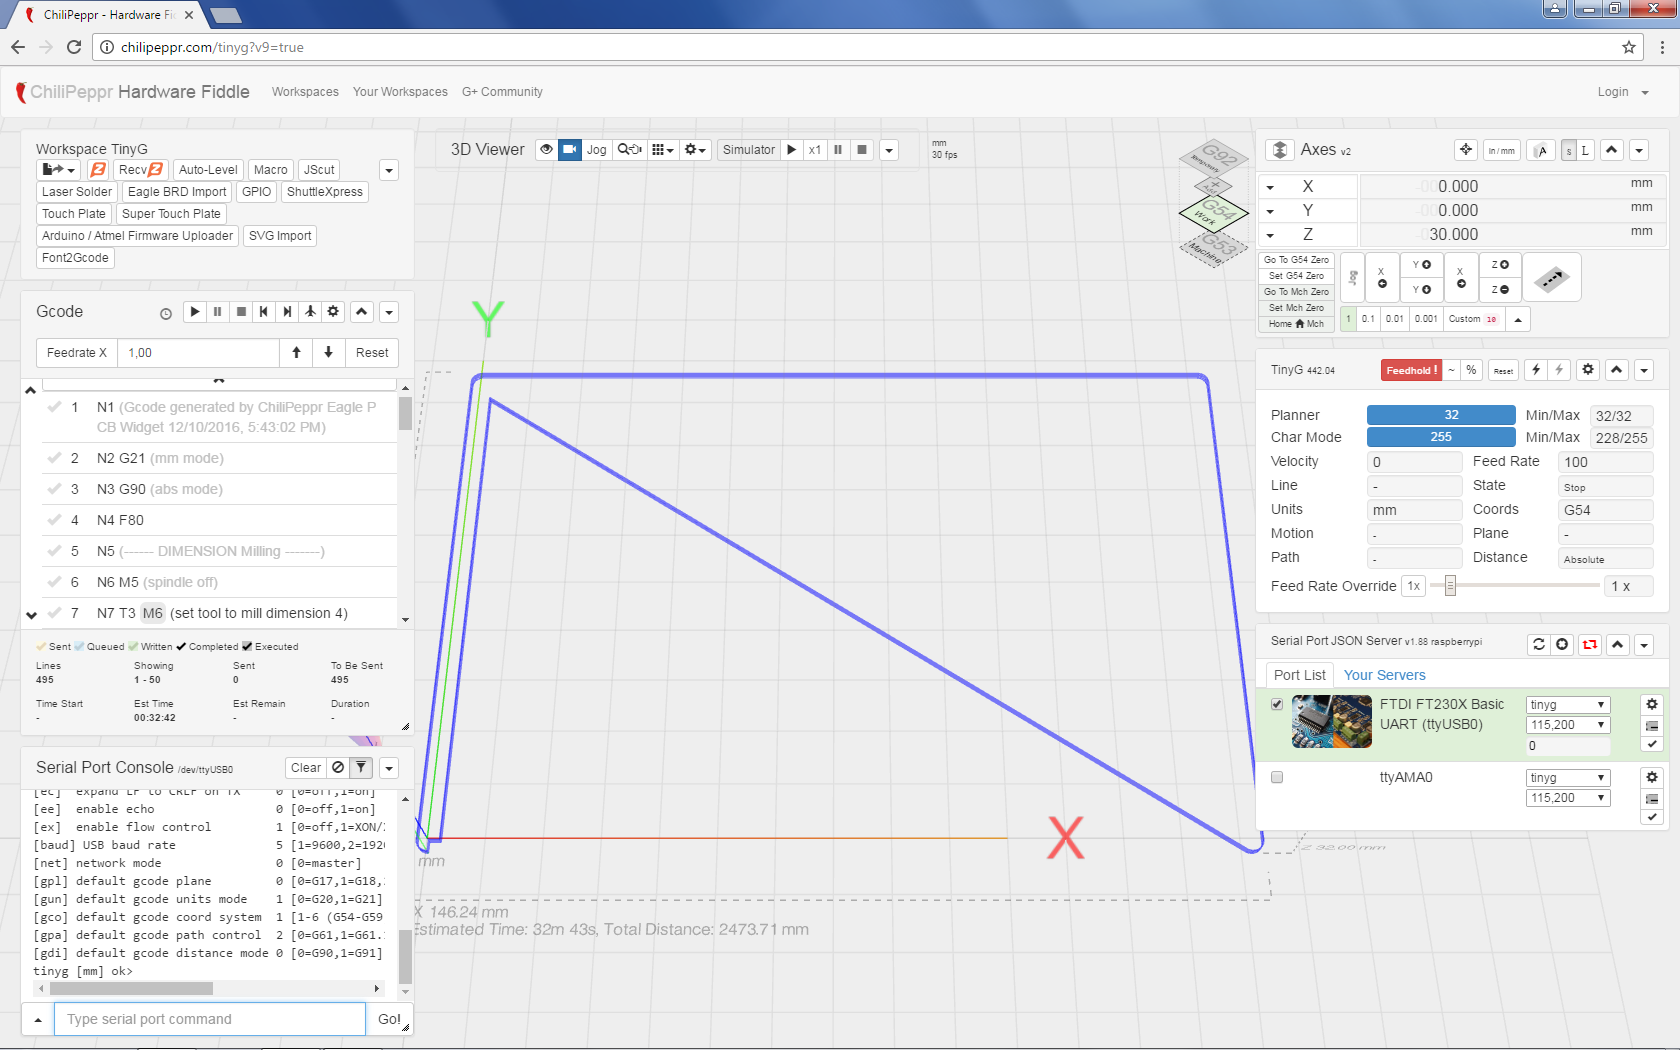This screenshot has width=1680, height=1050.
Task: Uncheck the FTDI FT230X port checkbox
Action: [x=1277, y=704]
